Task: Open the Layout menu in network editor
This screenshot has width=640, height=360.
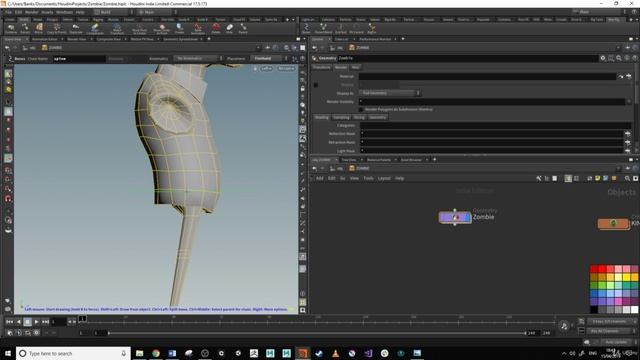Action: 384,178
